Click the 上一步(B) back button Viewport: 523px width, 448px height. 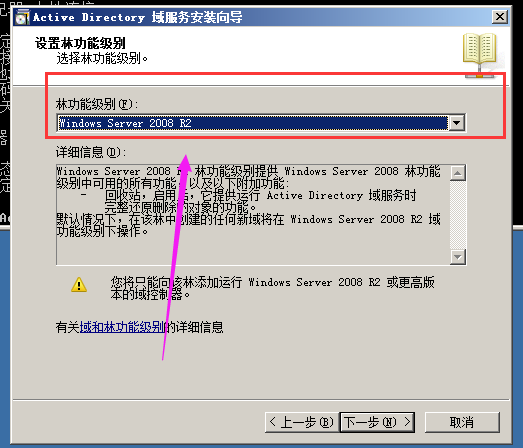tap(302, 422)
